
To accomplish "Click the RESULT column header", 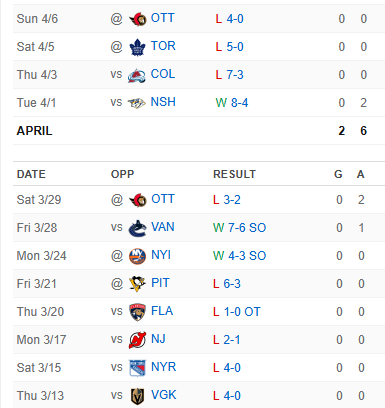I will (x=234, y=174).
